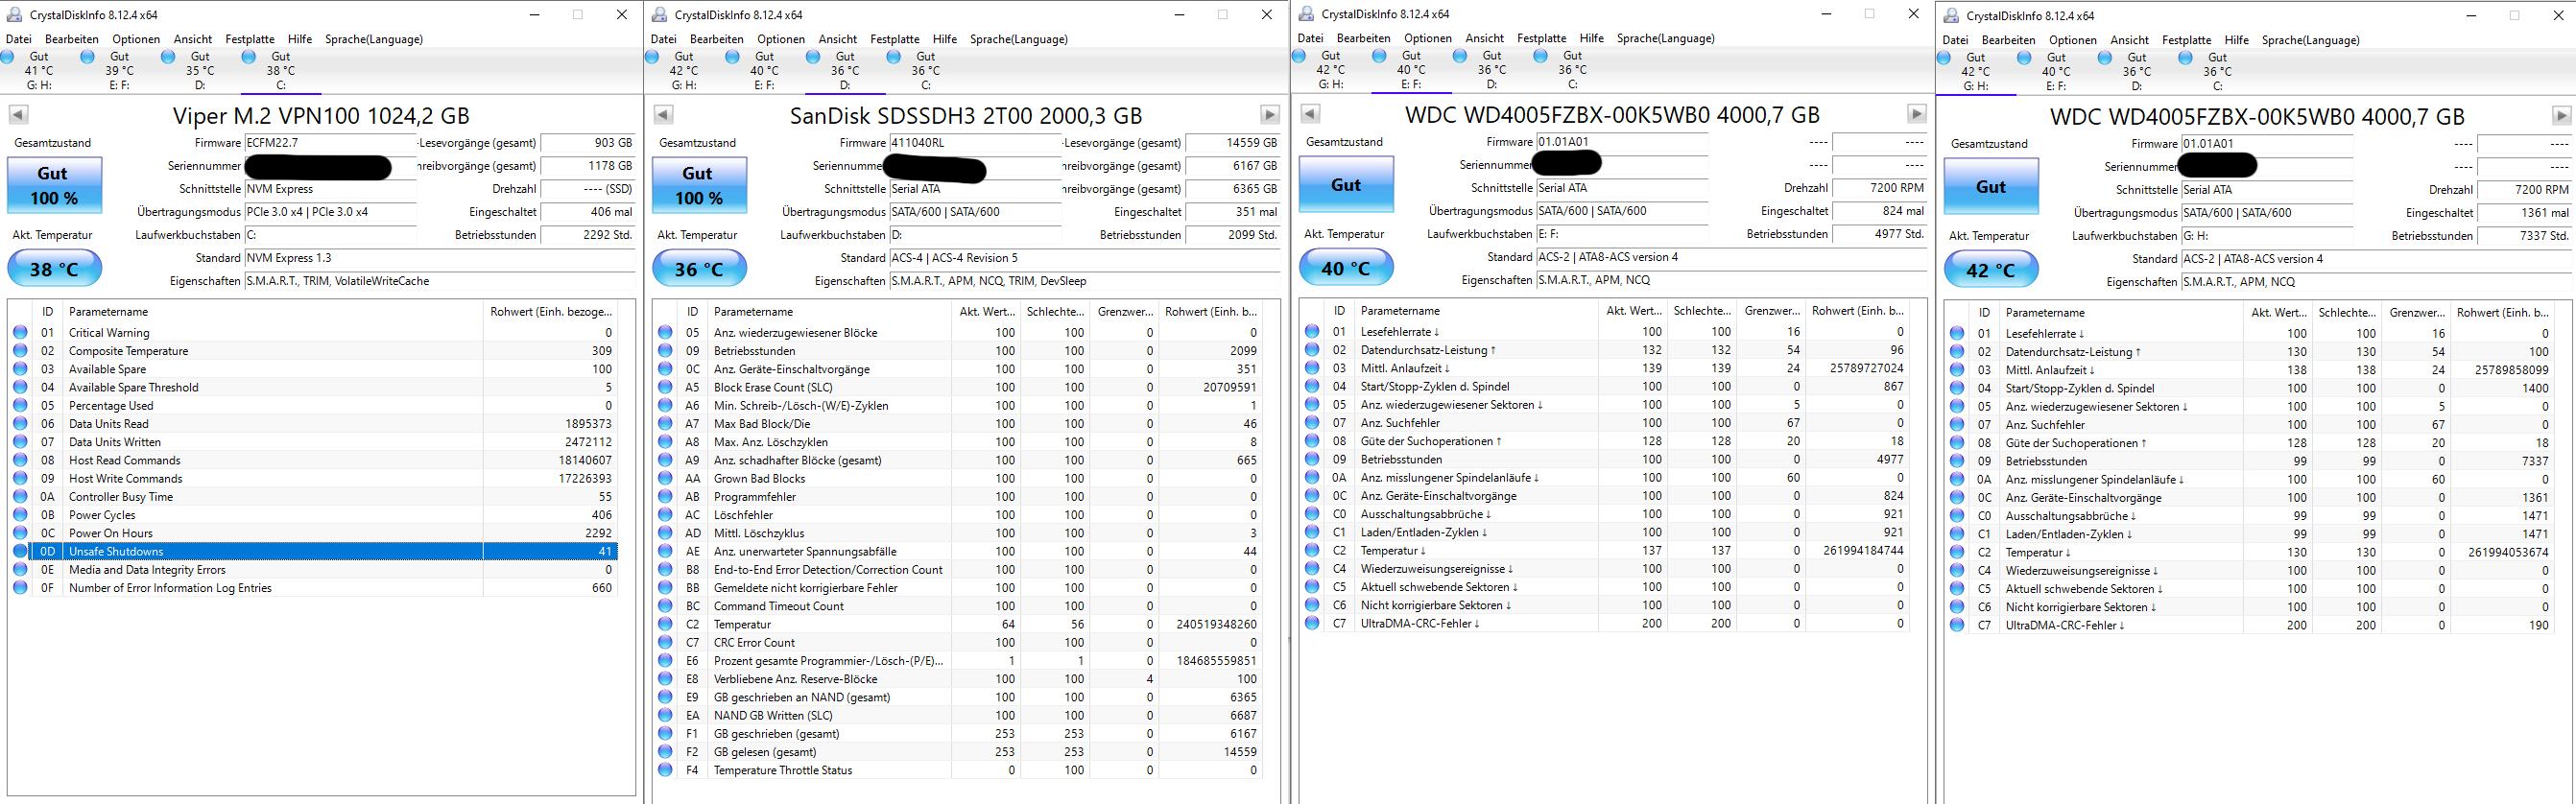The width and height of the screenshot is (2576, 804).
Task: Click Gut 100 % health button in Viper window
Action: tap(54, 185)
